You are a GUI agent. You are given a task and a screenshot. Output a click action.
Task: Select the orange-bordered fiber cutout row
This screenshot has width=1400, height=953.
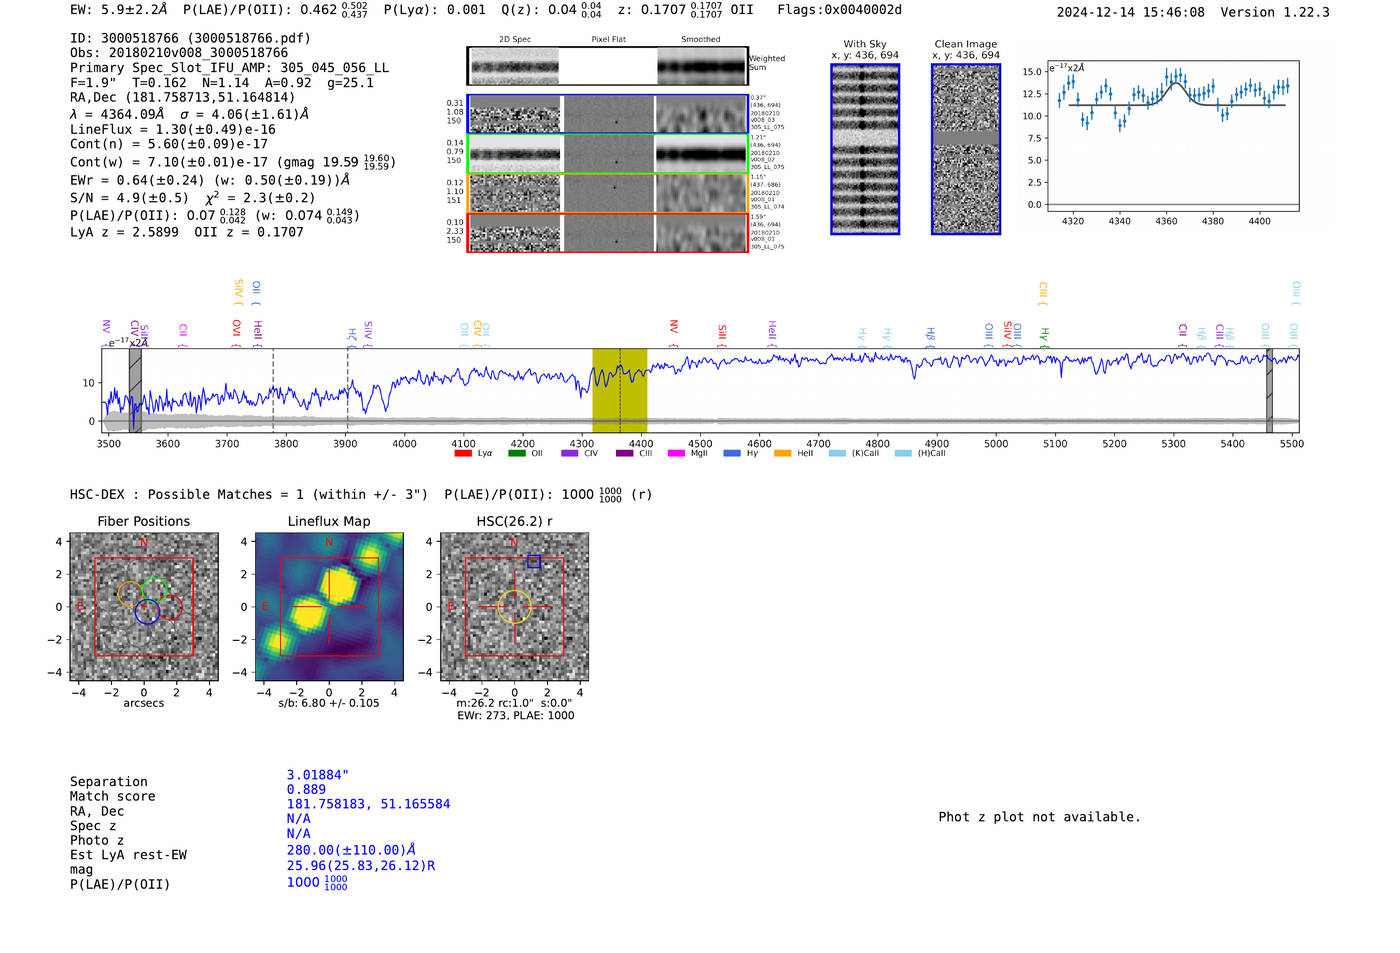point(607,193)
